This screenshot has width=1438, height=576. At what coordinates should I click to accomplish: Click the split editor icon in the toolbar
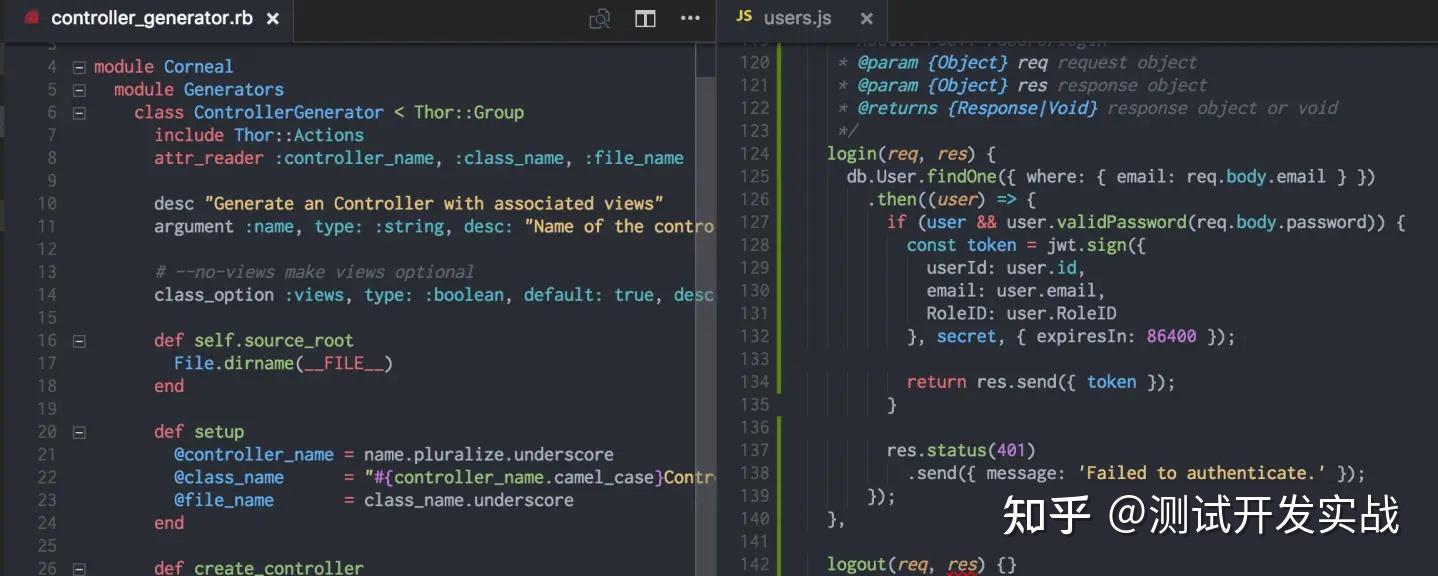click(x=644, y=18)
